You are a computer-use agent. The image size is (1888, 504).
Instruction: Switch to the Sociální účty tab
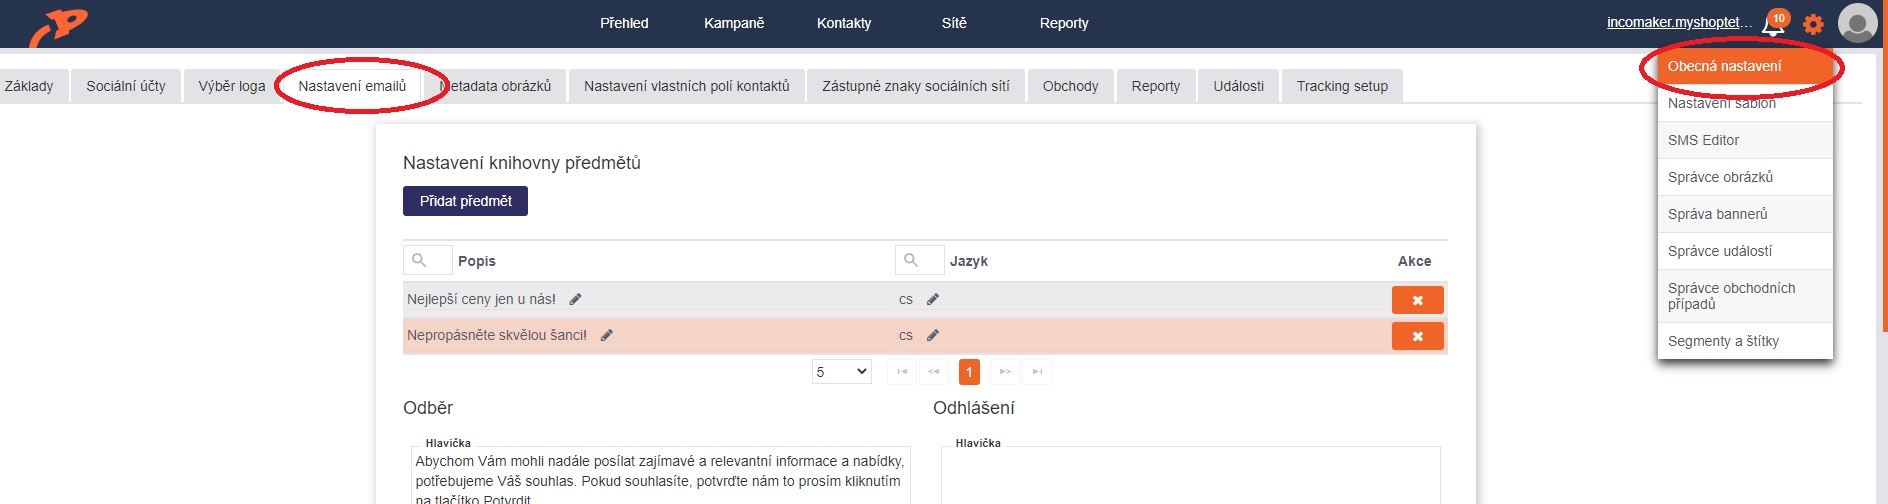point(126,86)
